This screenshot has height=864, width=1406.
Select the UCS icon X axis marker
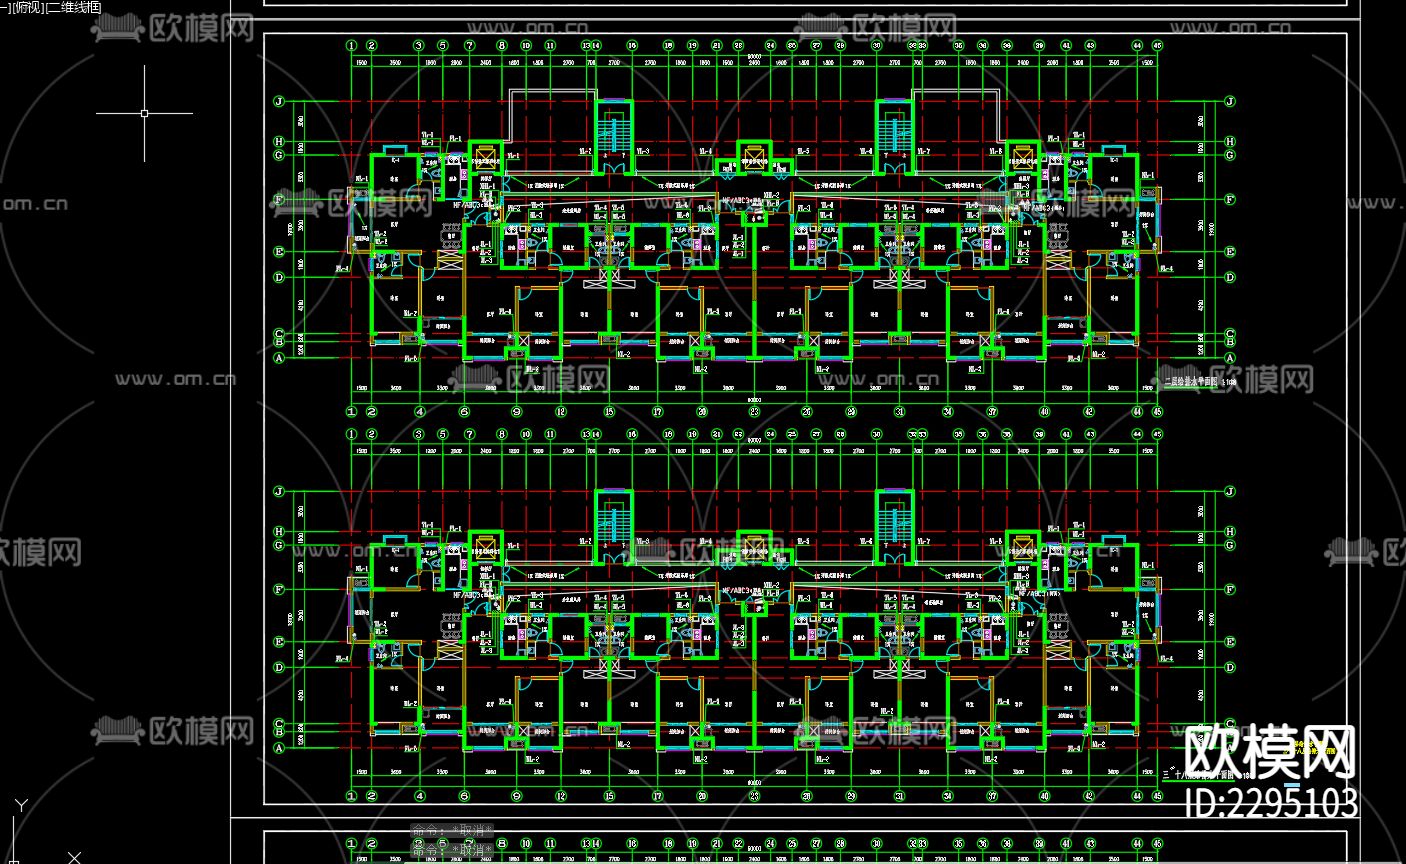pyautogui.click(x=73, y=857)
